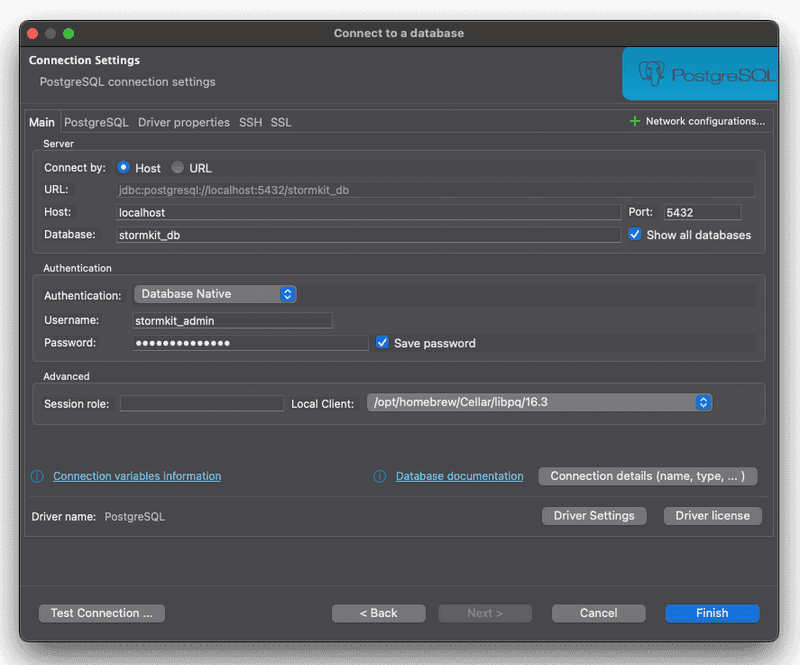Focus the Port input field
The image size is (800, 665).
(702, 212)
